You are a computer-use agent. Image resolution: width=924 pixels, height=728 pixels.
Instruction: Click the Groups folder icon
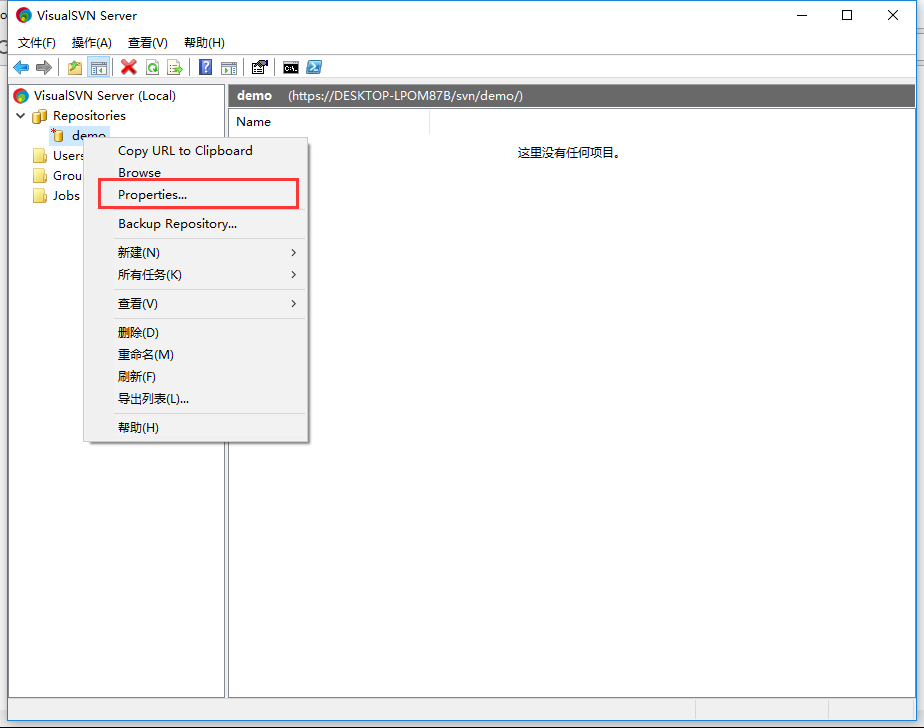pos(39,176)
